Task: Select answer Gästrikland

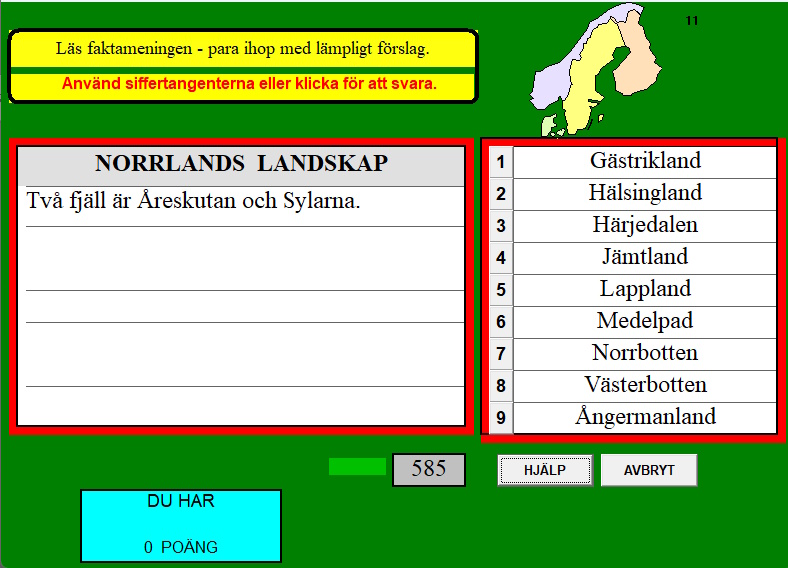Action: (x=645, y=161)
